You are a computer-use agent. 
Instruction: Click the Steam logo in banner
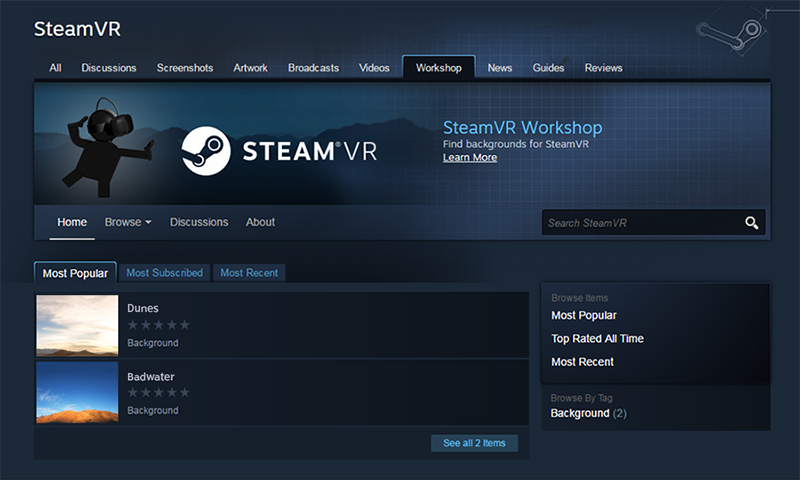point(207,151)
